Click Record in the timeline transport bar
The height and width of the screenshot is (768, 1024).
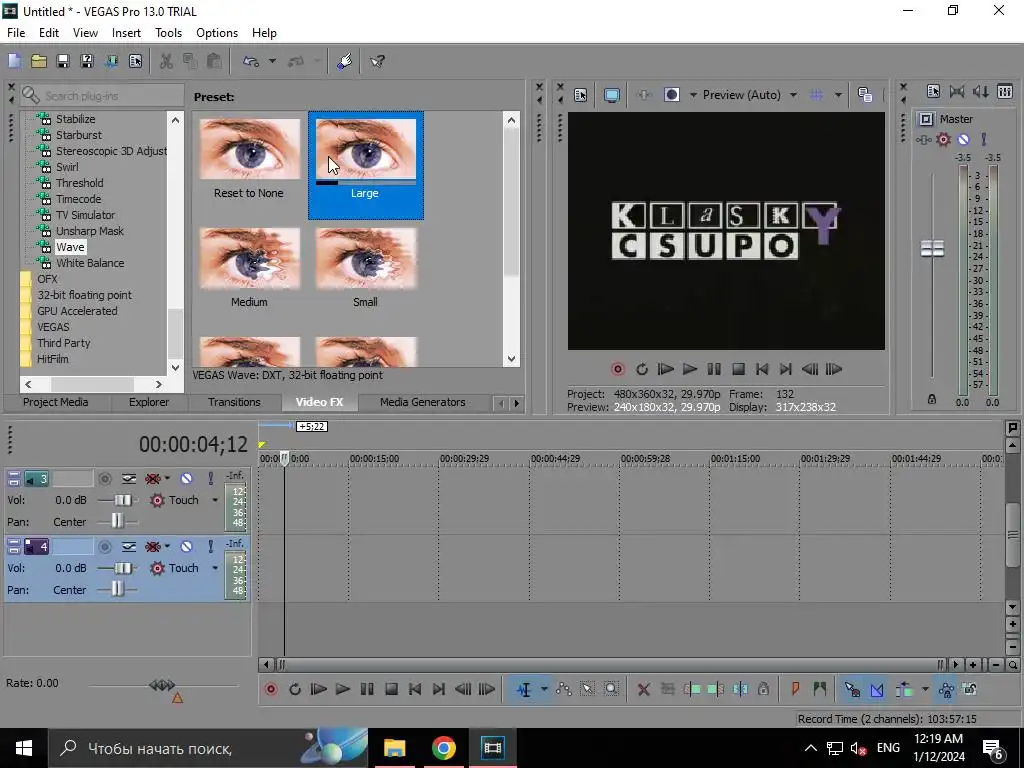(x=270, y=689)
